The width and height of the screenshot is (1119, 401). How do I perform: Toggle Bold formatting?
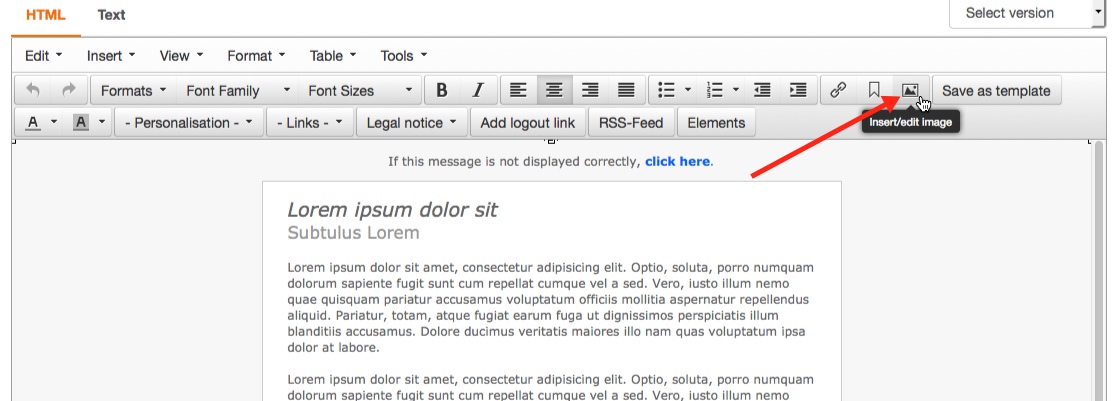442,91
